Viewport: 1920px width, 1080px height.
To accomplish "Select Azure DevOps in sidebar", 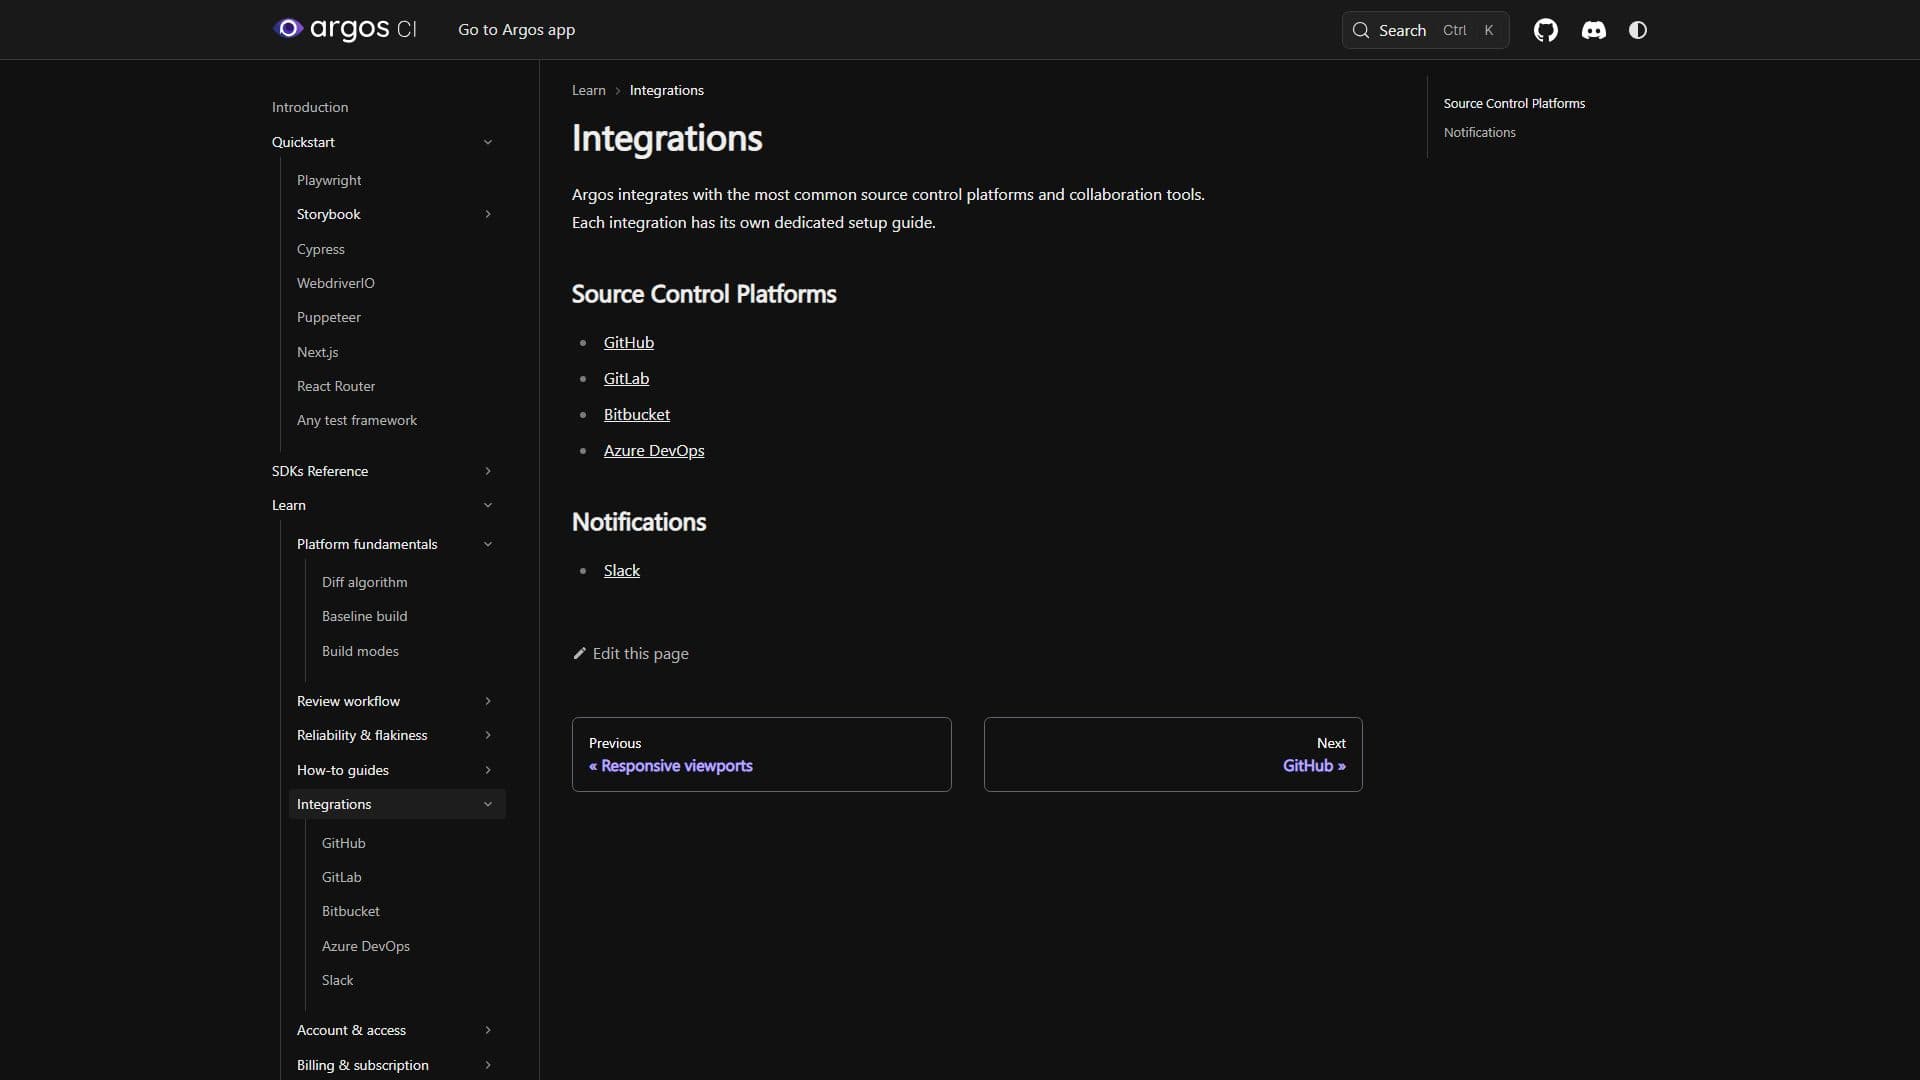I will (x=365, y=946).
